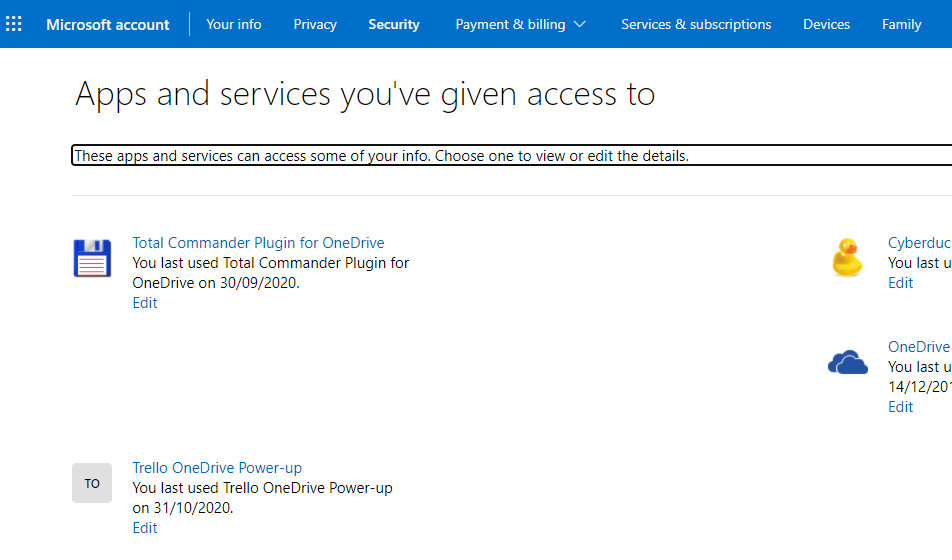This screenshot has width=952, height=560.
Task: Click the page heading Apps and services
Action: 365,94
